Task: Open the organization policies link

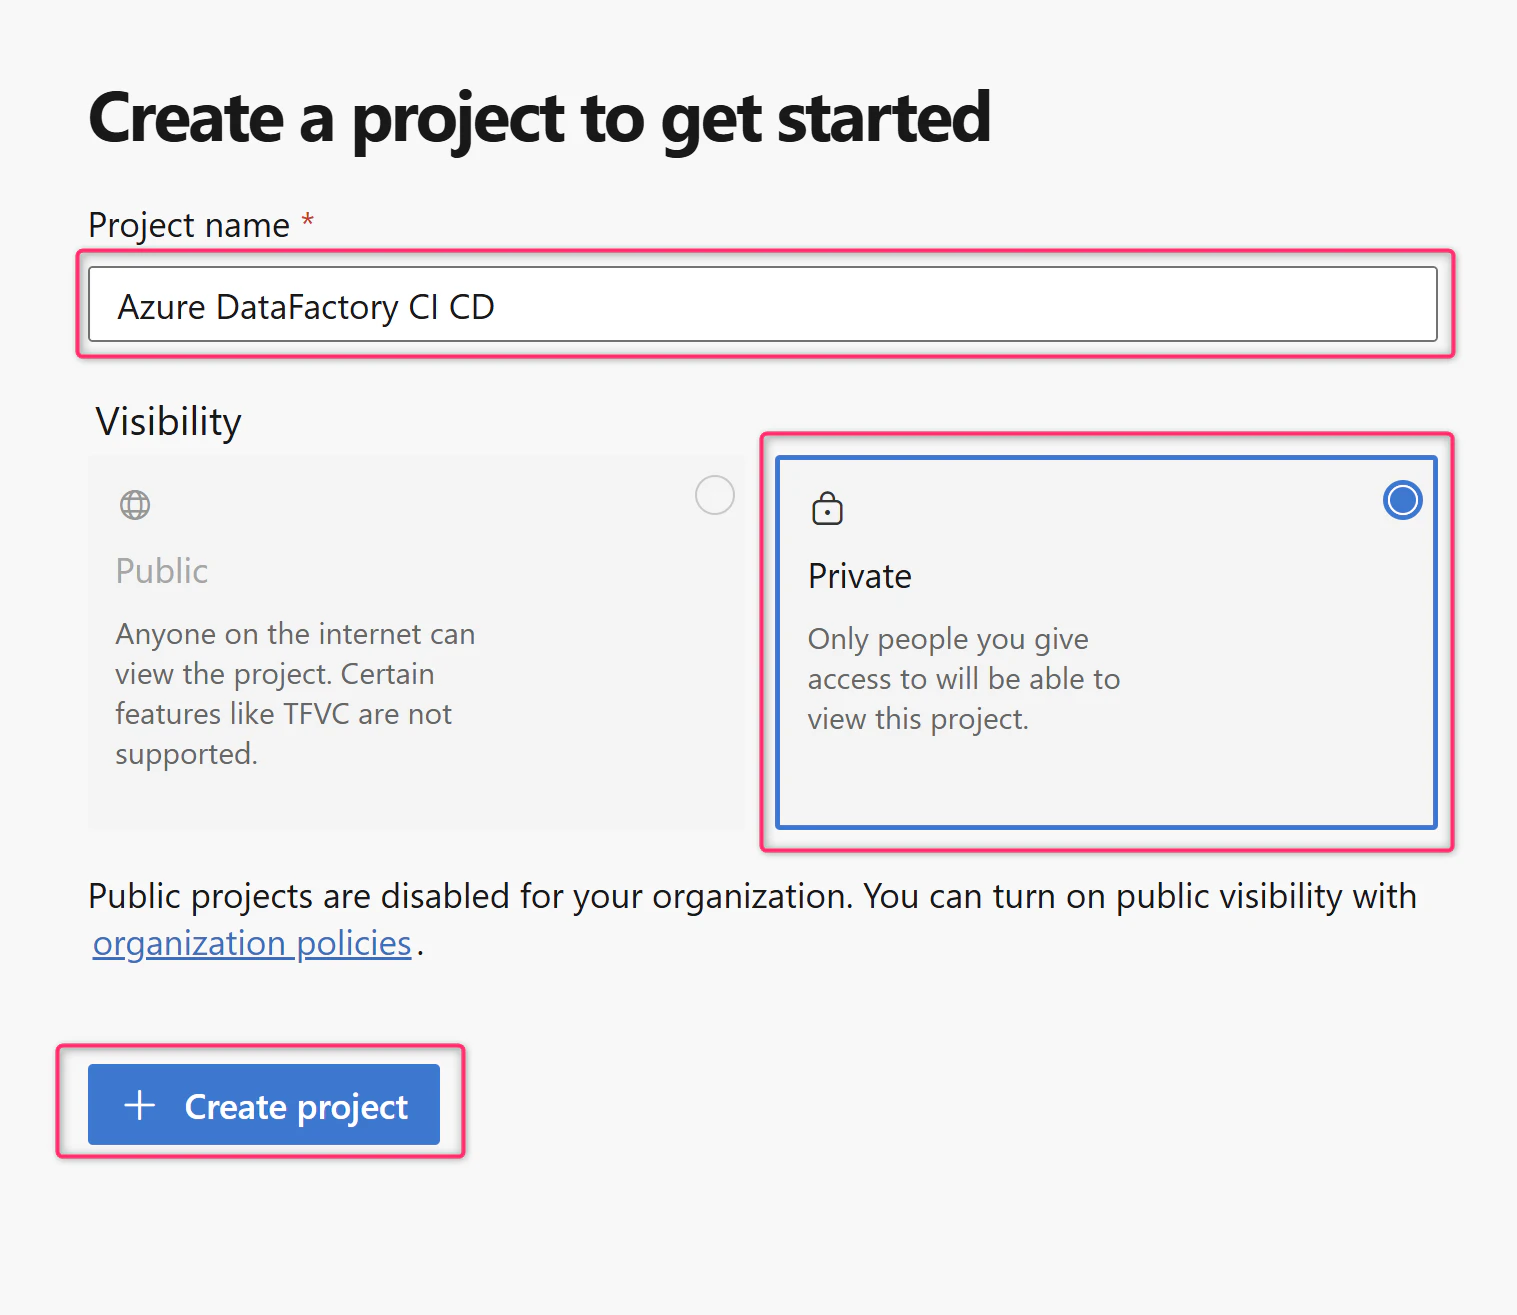Action: pos(252,943)
